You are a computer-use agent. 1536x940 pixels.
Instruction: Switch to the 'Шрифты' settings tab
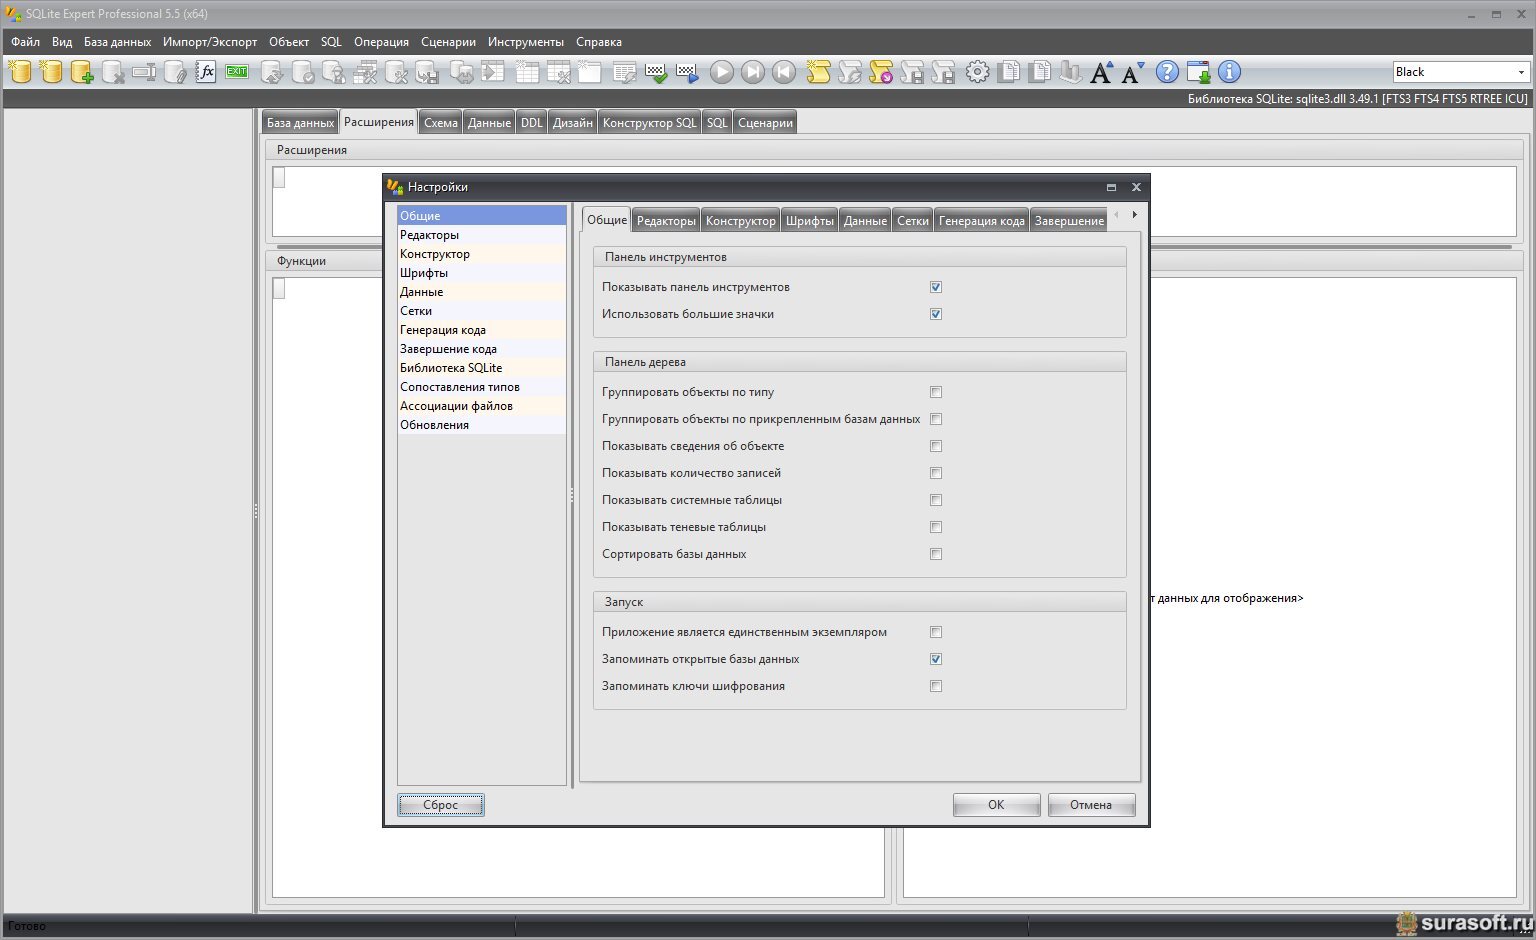[809, 221]
